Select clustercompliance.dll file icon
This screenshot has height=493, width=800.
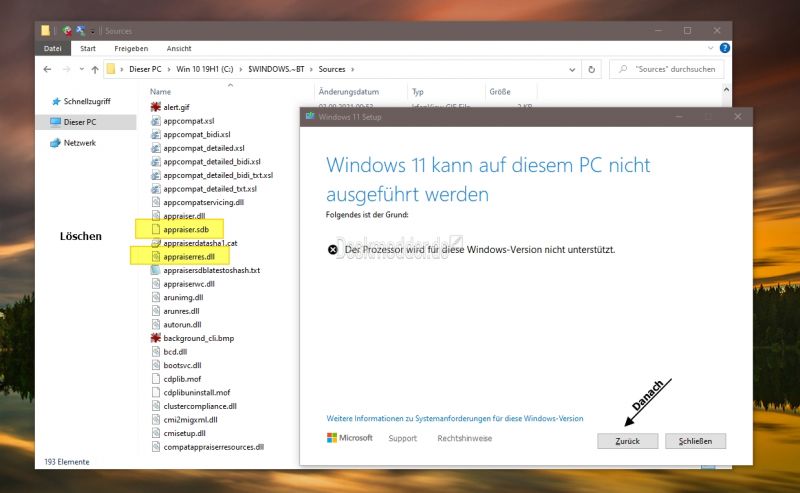[156, 406]
